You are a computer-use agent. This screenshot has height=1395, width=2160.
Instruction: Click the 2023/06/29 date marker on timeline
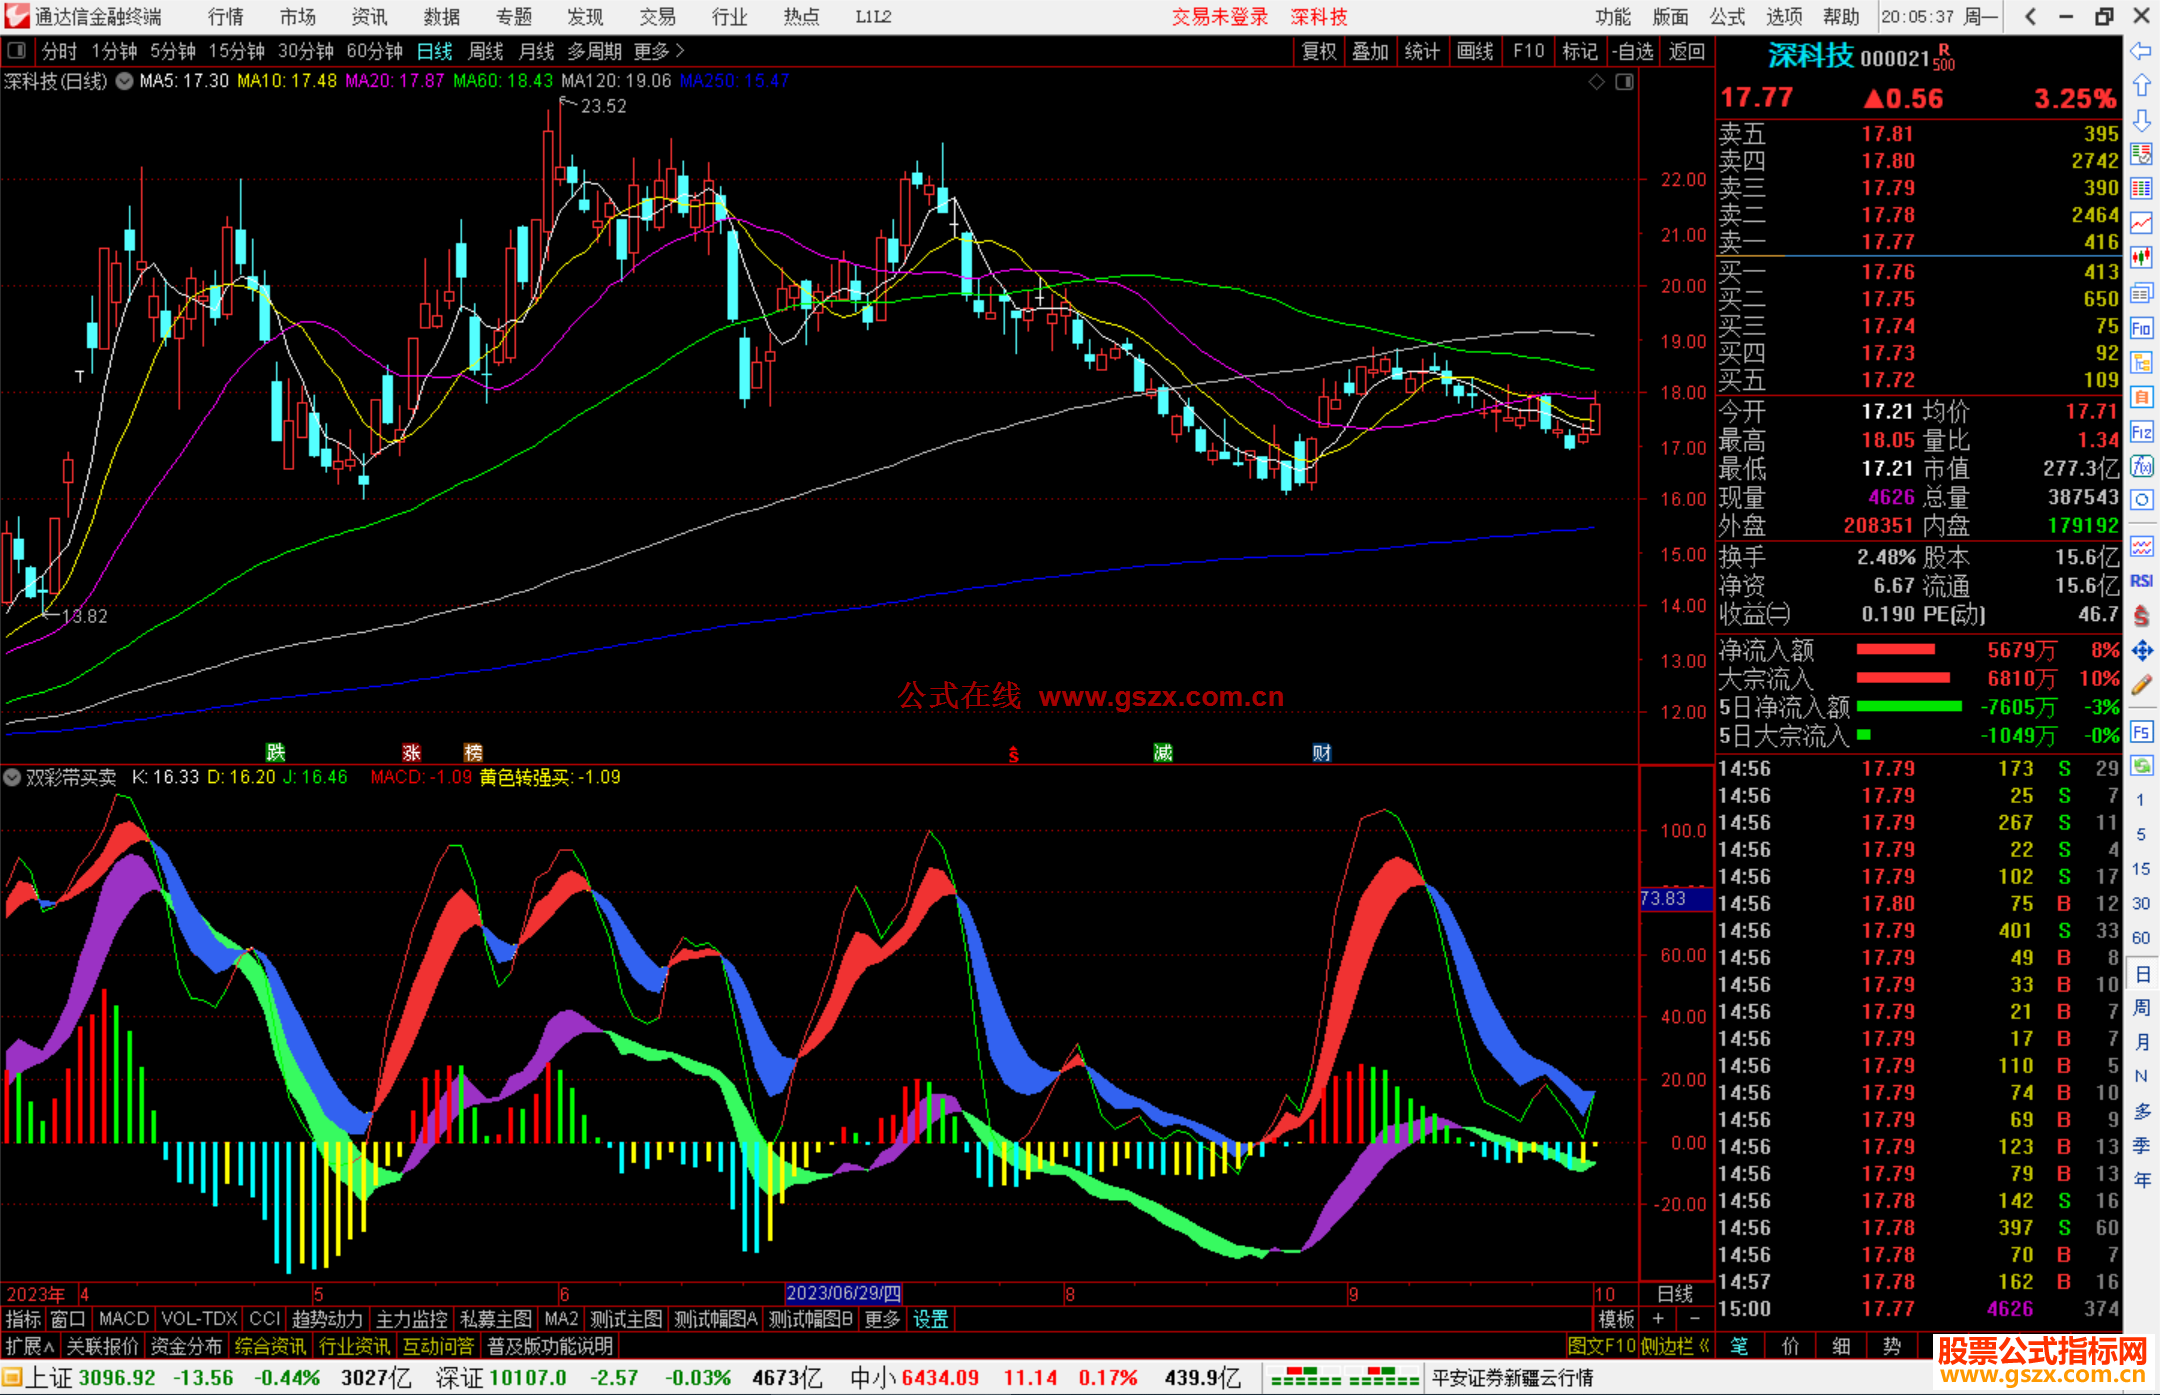(843, 1293)
